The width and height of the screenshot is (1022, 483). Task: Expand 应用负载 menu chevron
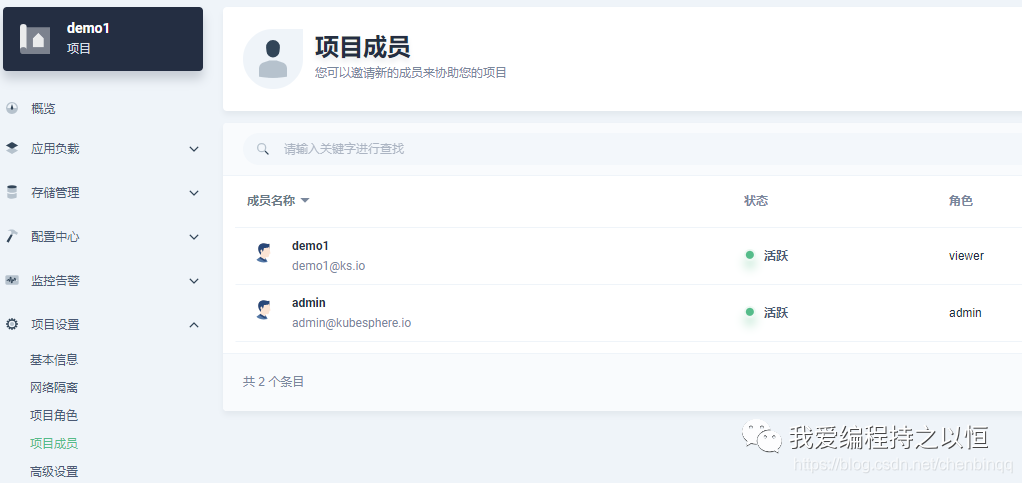point(194,149)
